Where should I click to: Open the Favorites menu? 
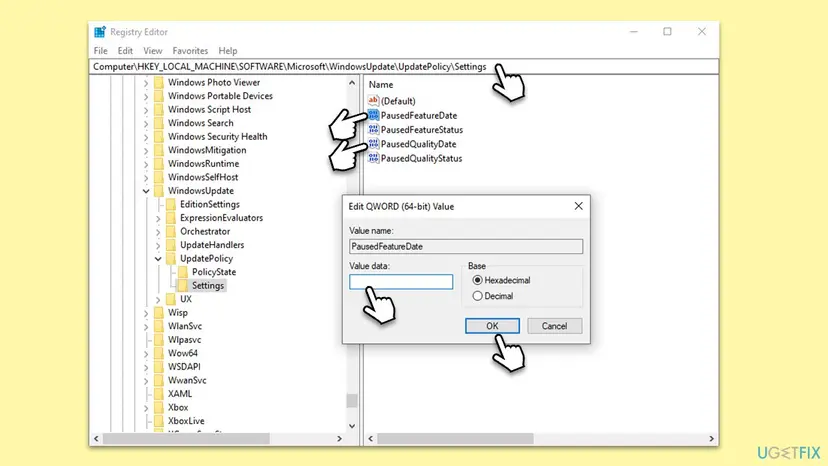tap(190, 51)
